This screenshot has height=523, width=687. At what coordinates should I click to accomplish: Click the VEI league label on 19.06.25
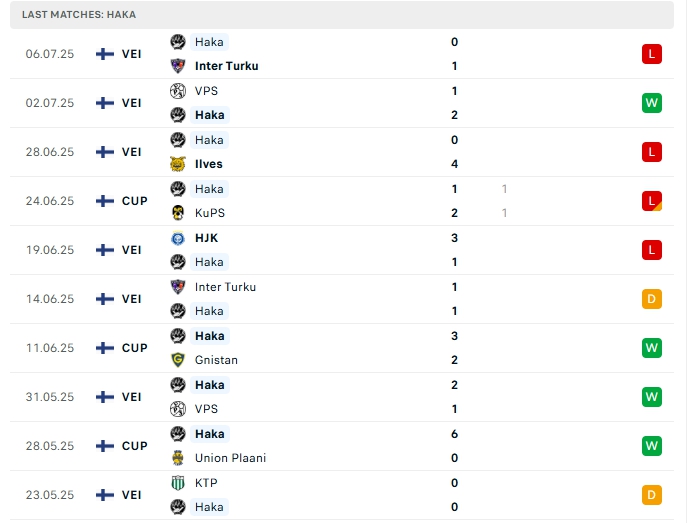coord(132,250)
